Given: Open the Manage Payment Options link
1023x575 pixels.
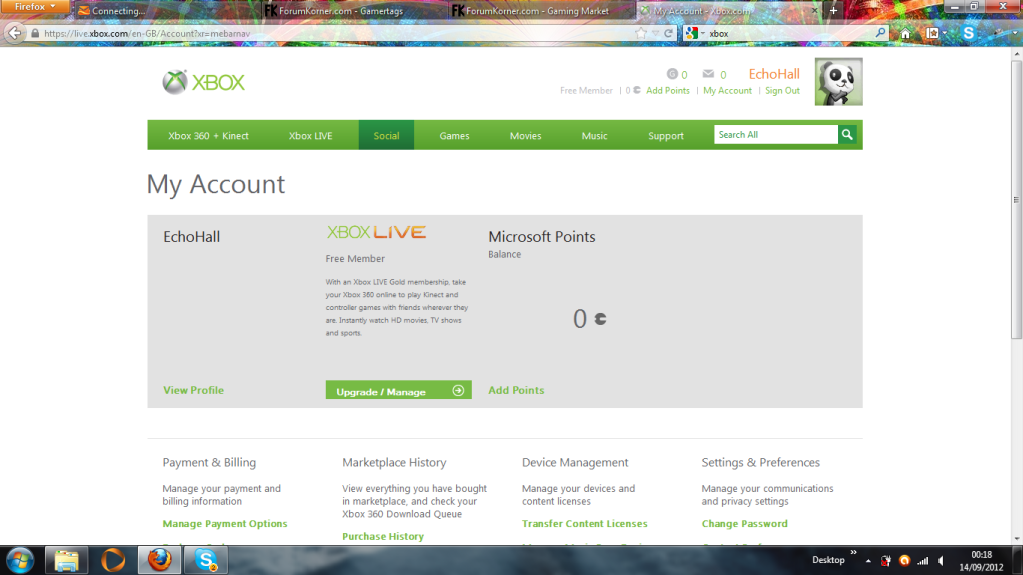Looking at the screenshot, I should point(225,524).
